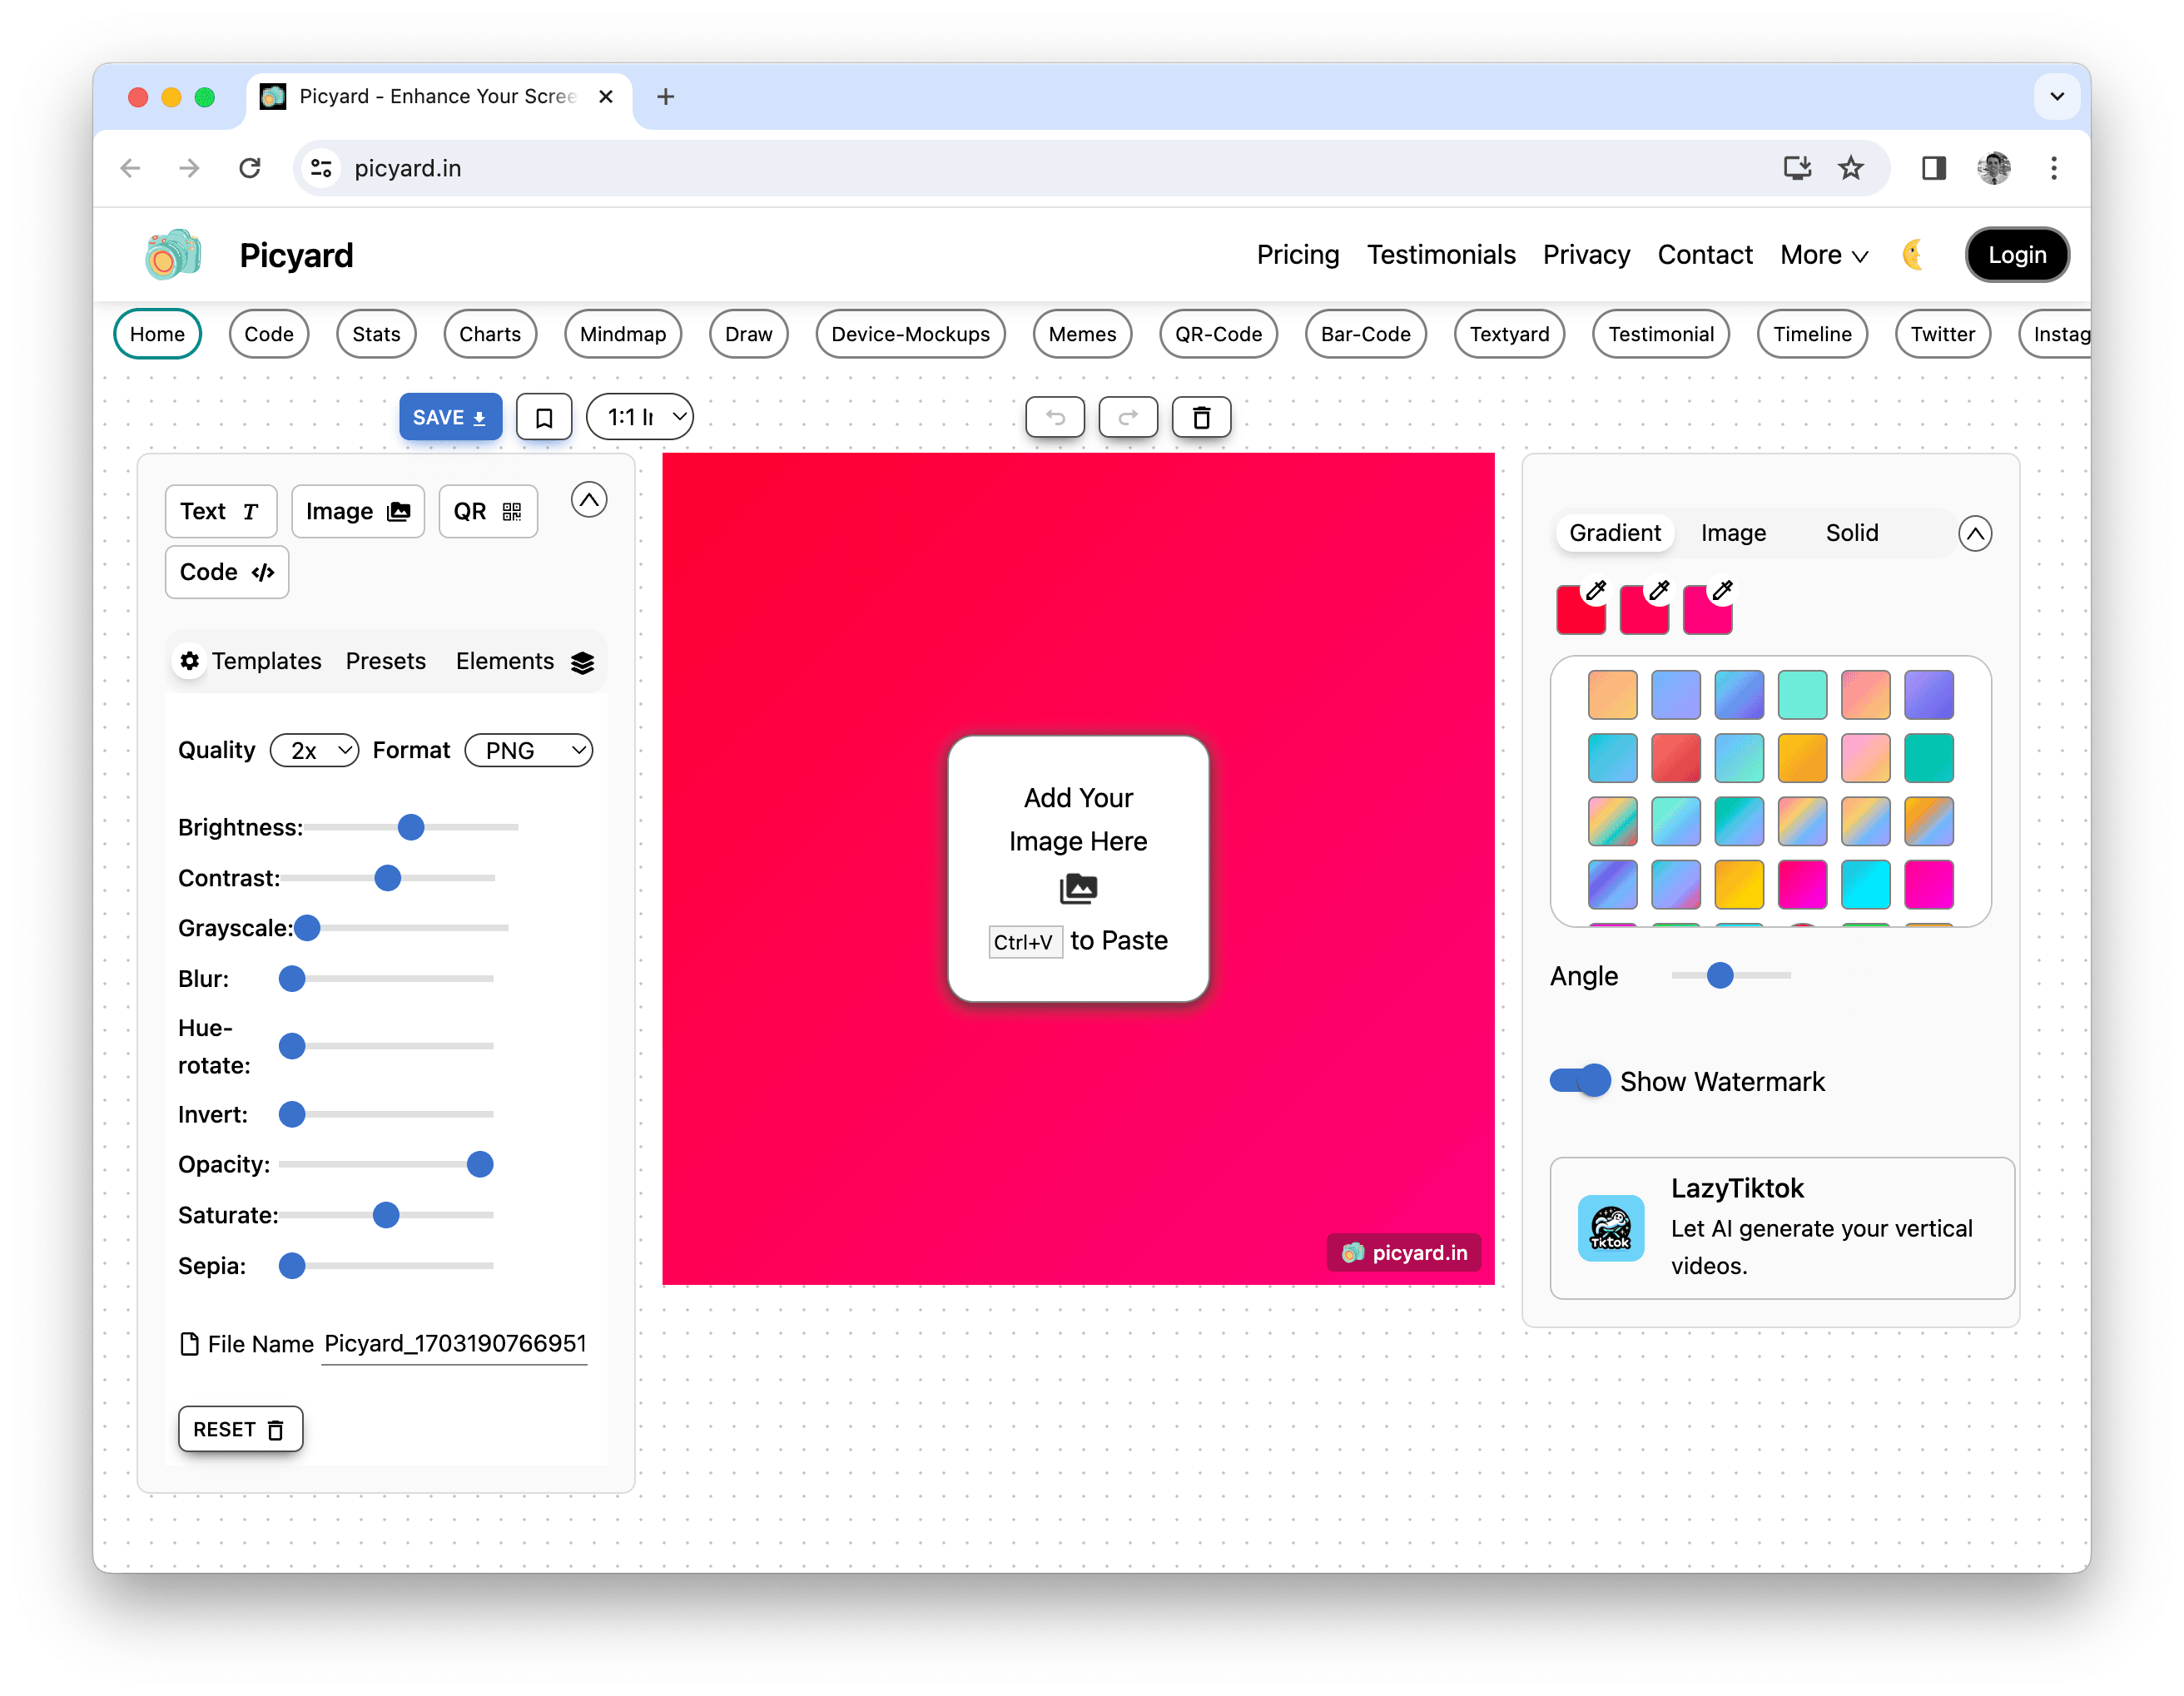
Task: Click the bookmark icon next to SAVE
Action: click(x=544, y=418)
